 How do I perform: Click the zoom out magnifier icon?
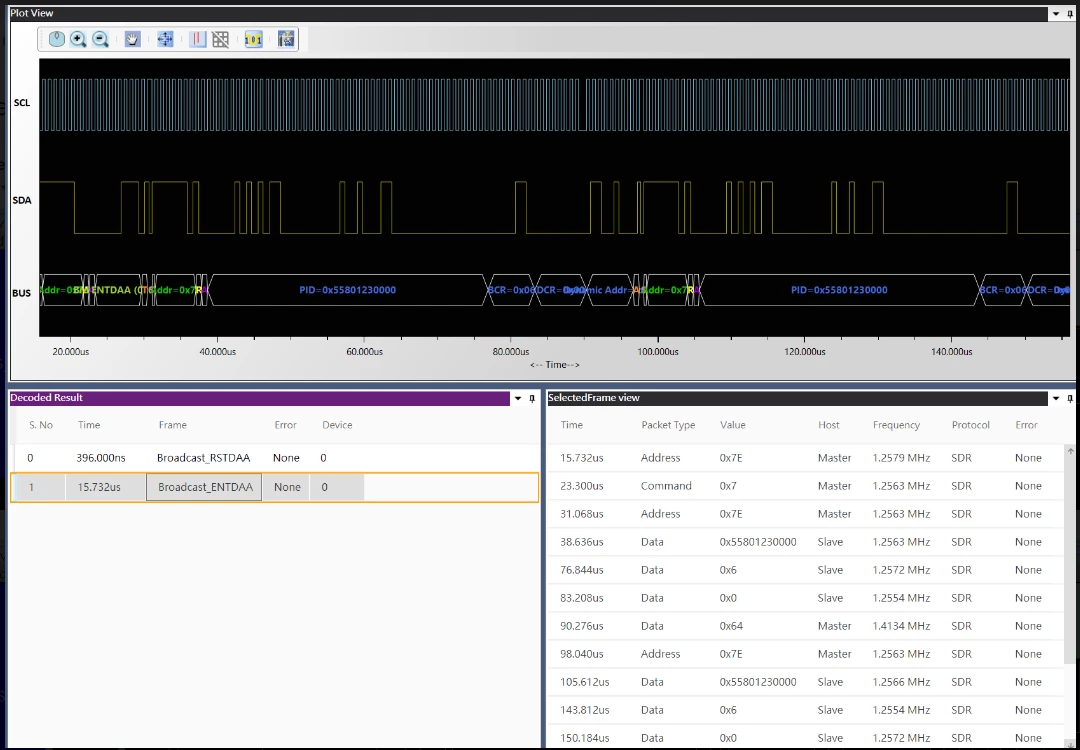tap(101, 39)
